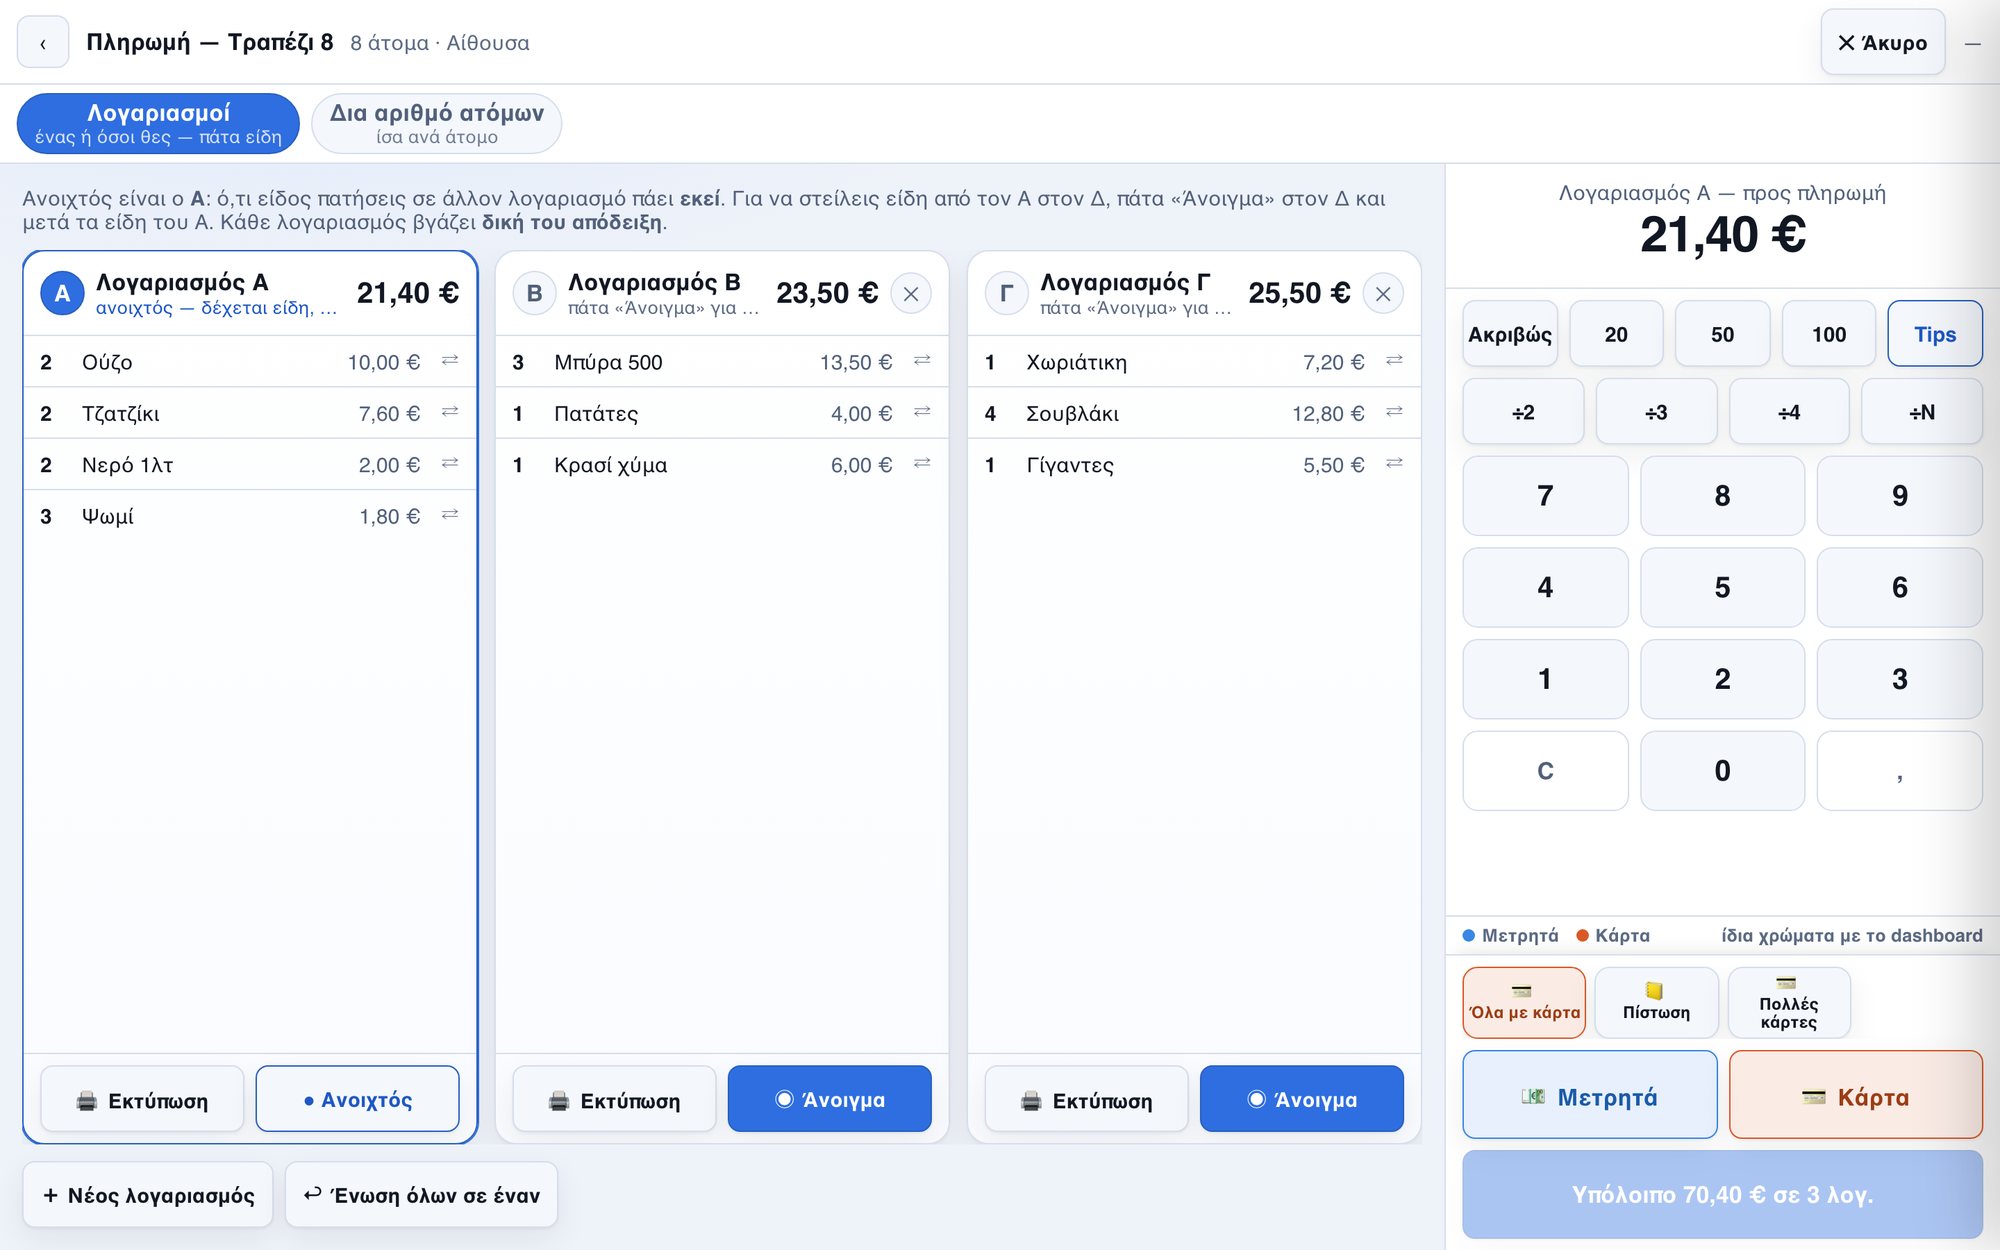Screen dimensions: 2000x1250
Task: Pay with Μετρητά button
Action: tap(1590, 1095)
